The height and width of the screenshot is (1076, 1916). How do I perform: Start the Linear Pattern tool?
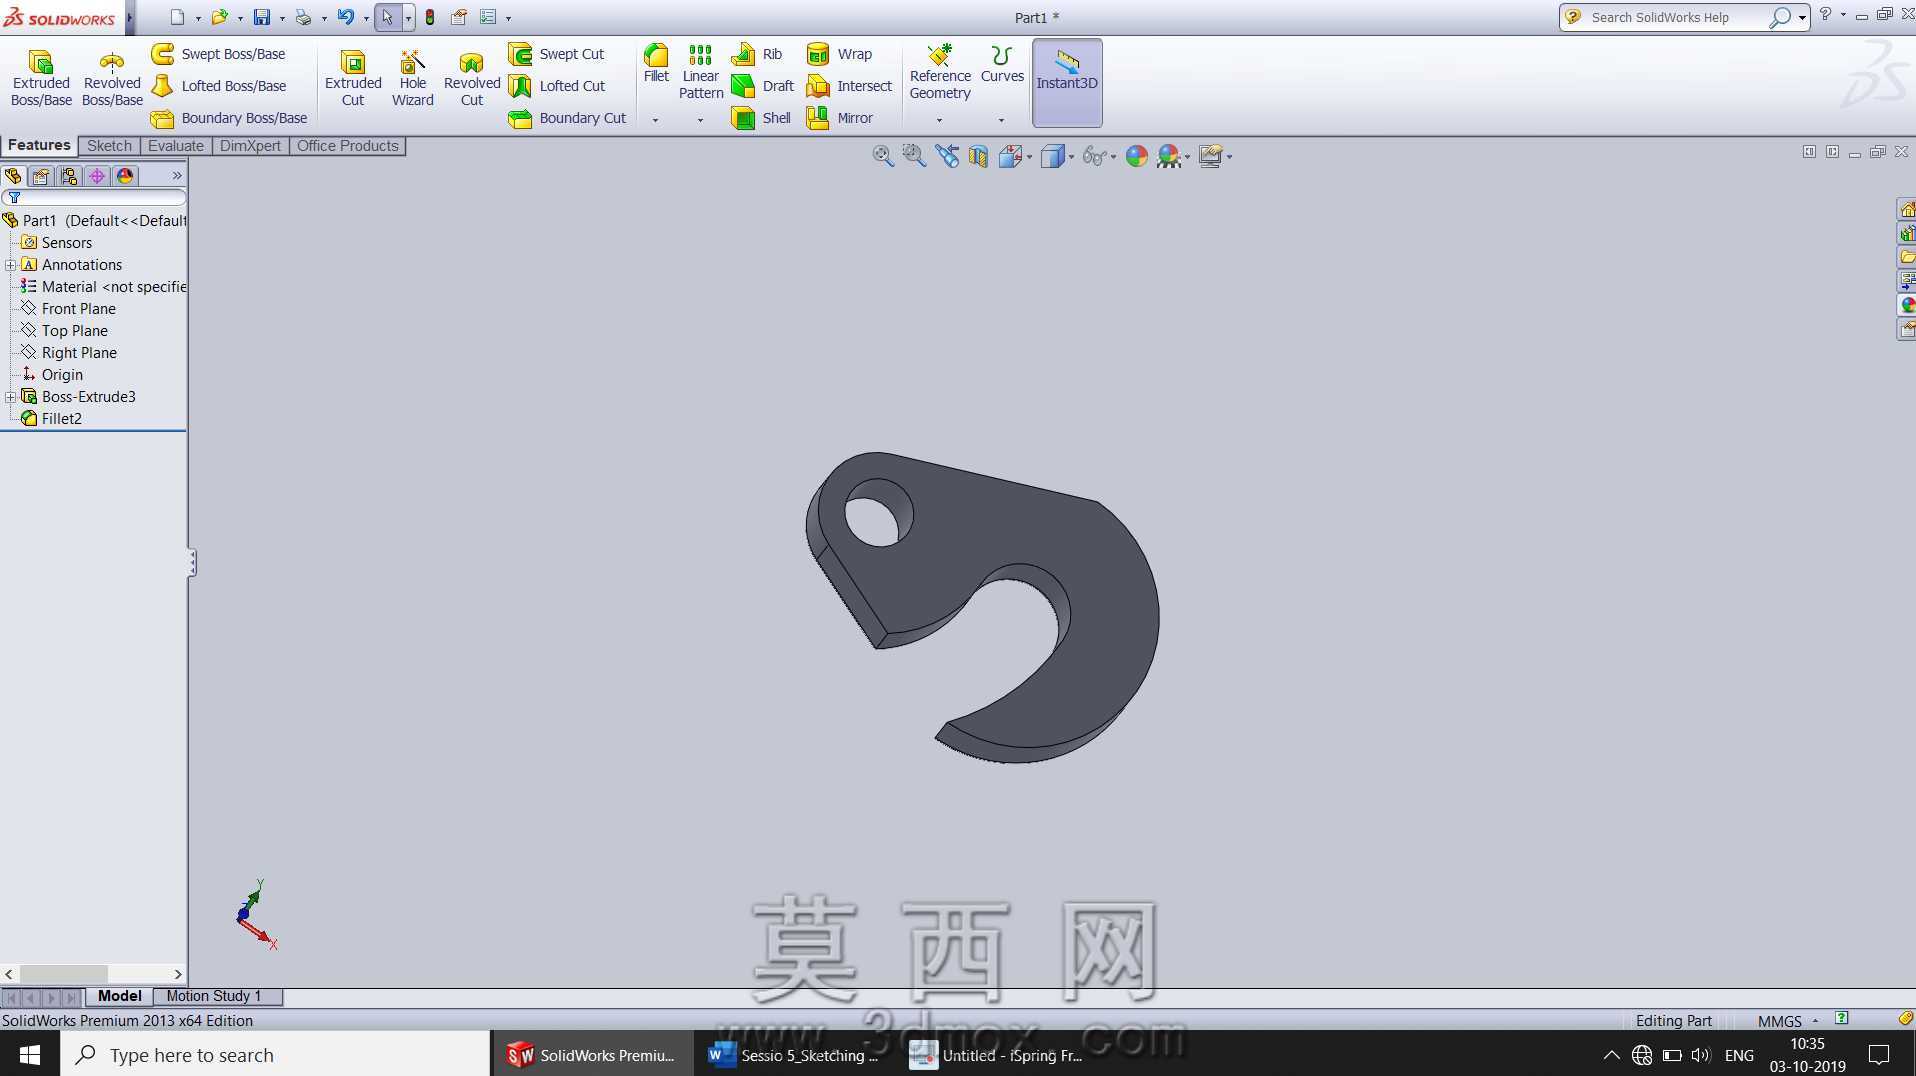pyautogui.click(x=701, y=71)
